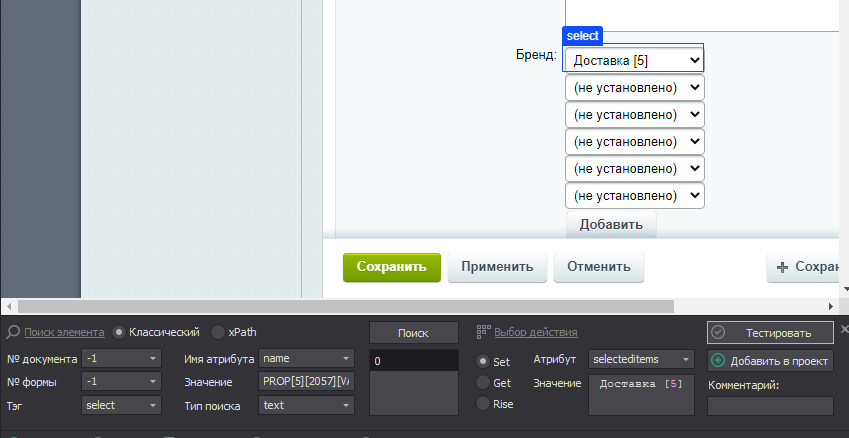Click the horizontal scrollbar right arrow
The image size is (849, 438).
(x=831, y=306)
